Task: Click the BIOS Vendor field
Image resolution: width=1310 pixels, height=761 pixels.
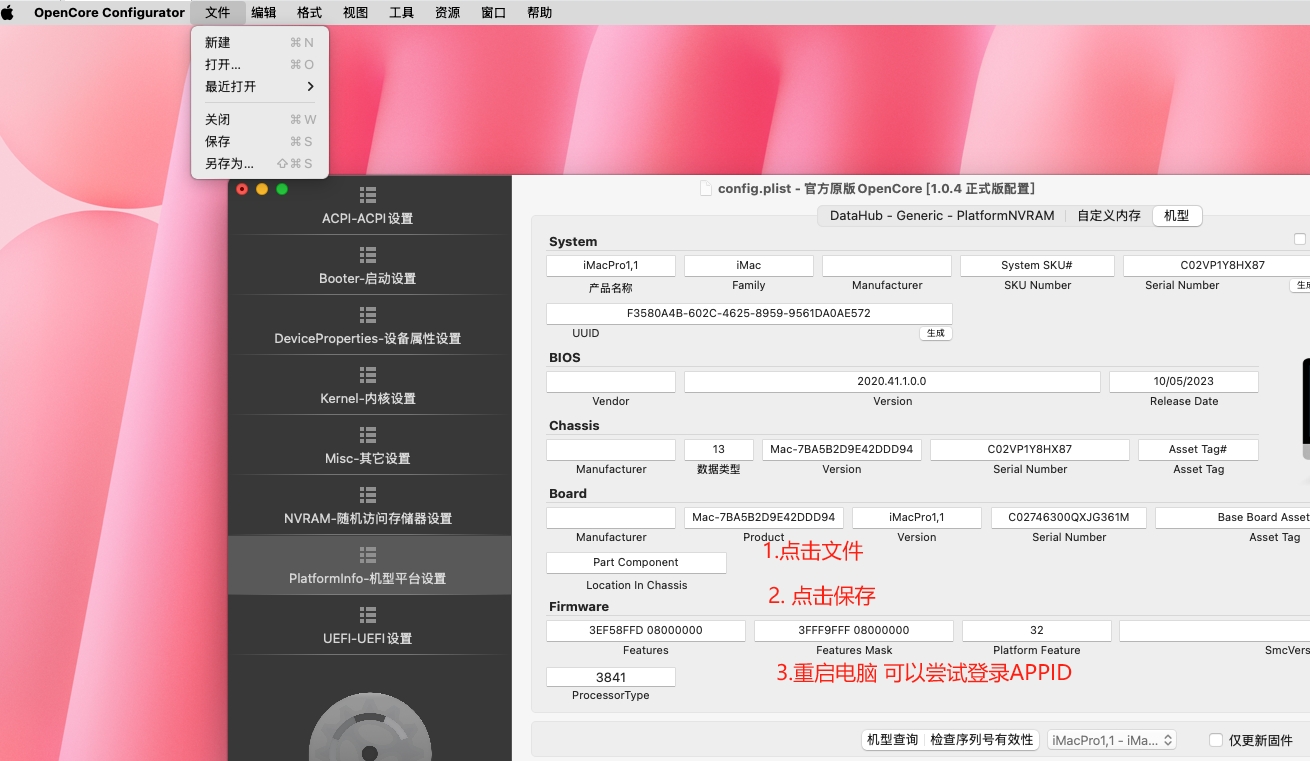Action: click(611, 381)
